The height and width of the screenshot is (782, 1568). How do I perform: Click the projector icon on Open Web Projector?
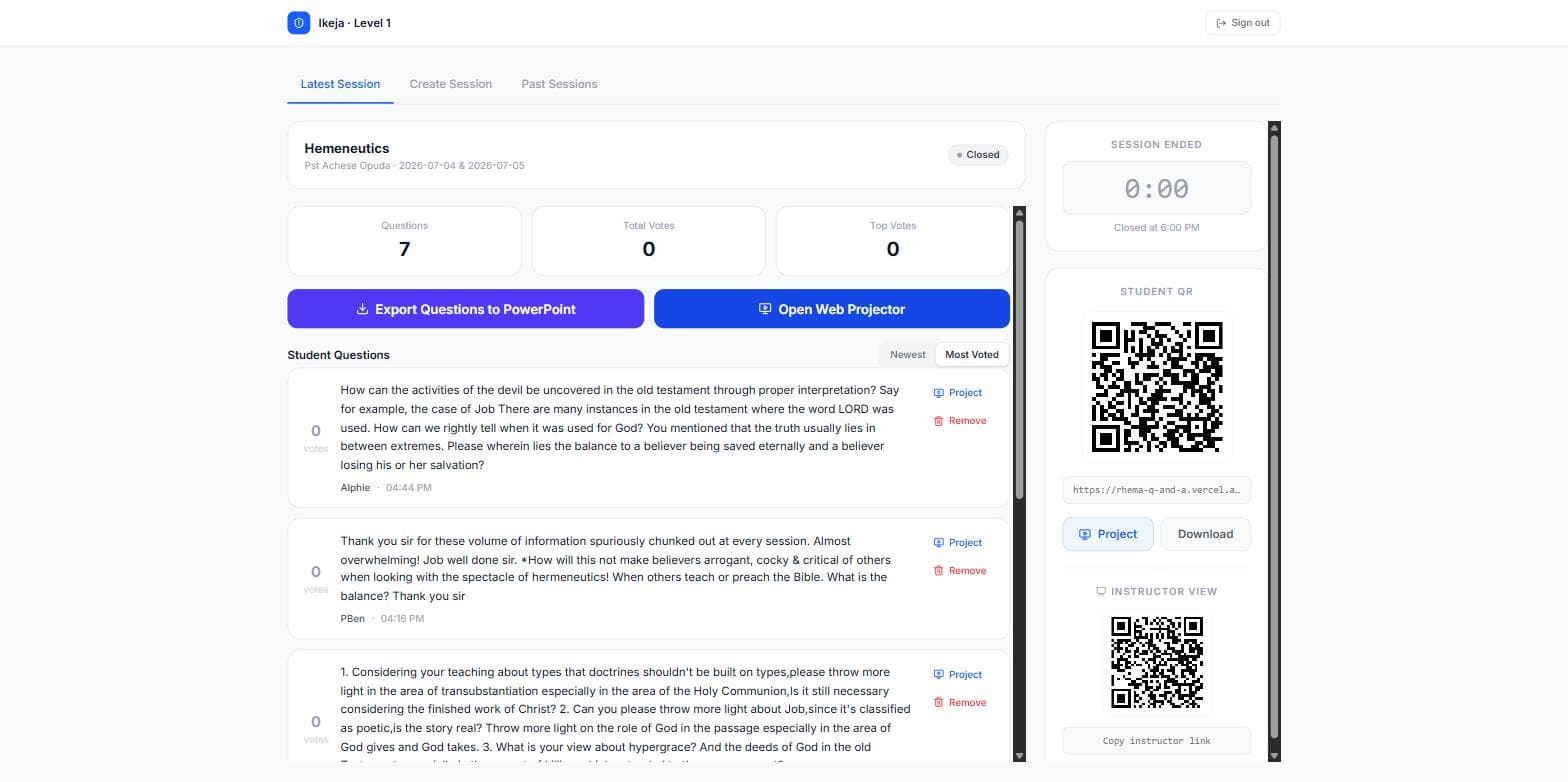(x=765, y=309)
